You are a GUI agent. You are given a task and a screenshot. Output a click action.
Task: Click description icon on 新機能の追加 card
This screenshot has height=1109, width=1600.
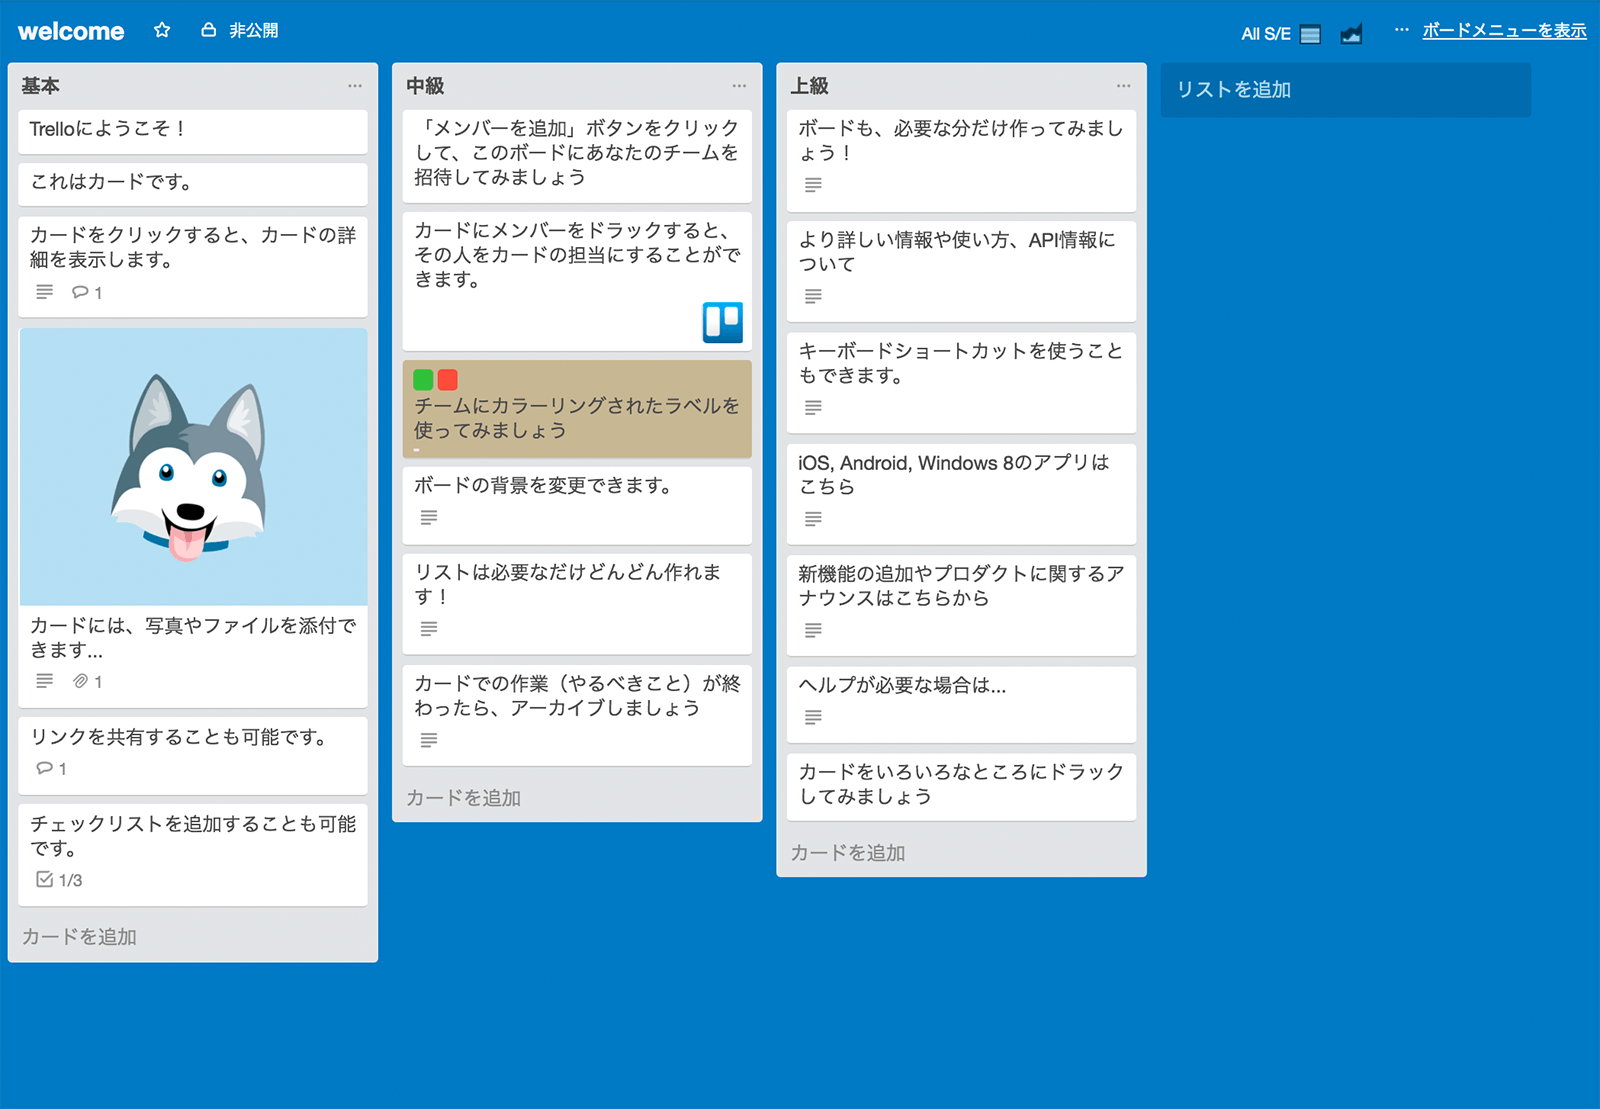(x=813, y=630)
